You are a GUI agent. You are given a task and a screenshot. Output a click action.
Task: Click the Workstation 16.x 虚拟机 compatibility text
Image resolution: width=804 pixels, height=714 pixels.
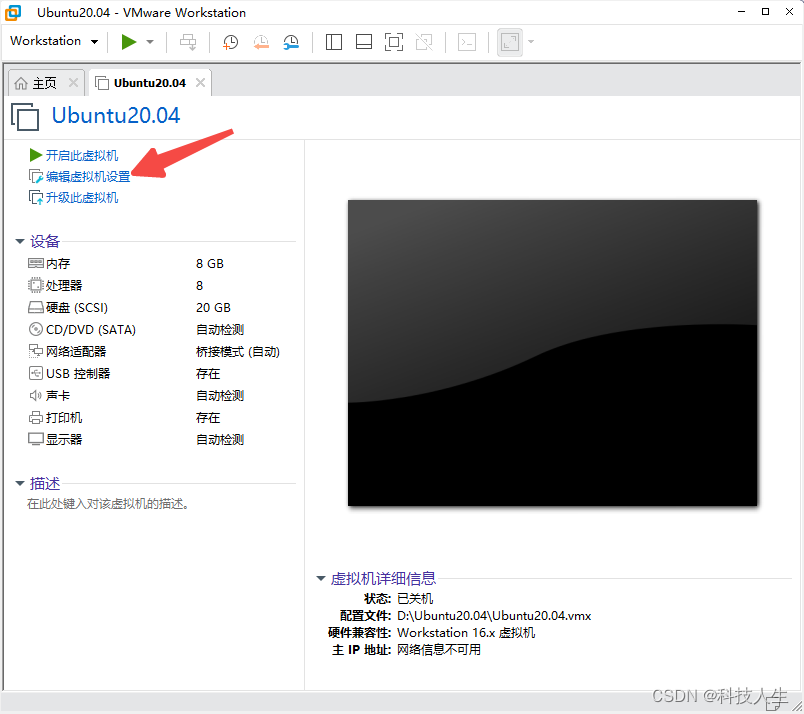coord(466,633)
